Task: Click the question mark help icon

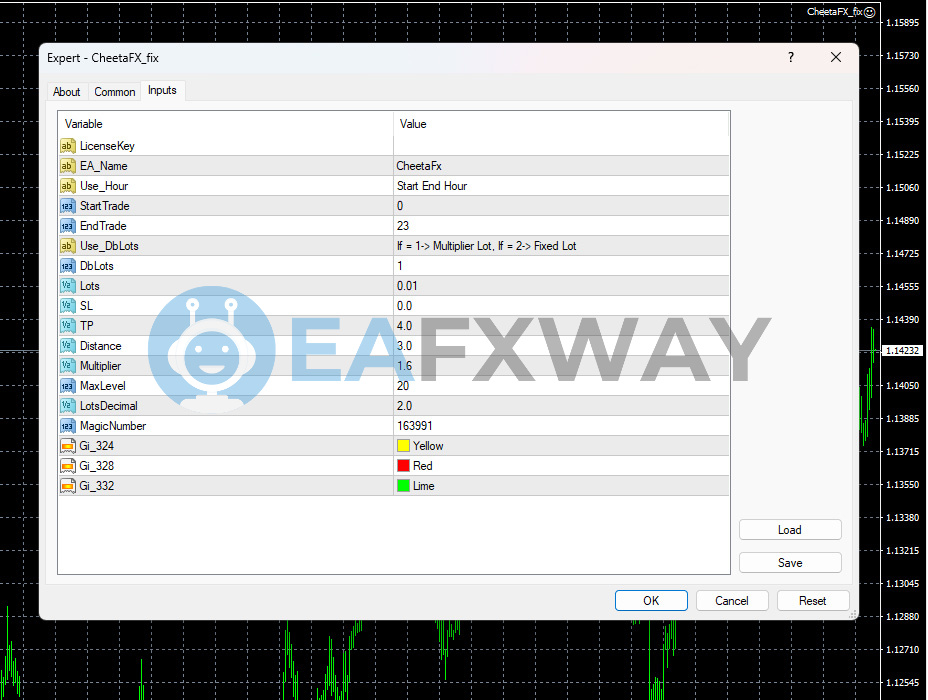Action: click(x=791, y=58)
